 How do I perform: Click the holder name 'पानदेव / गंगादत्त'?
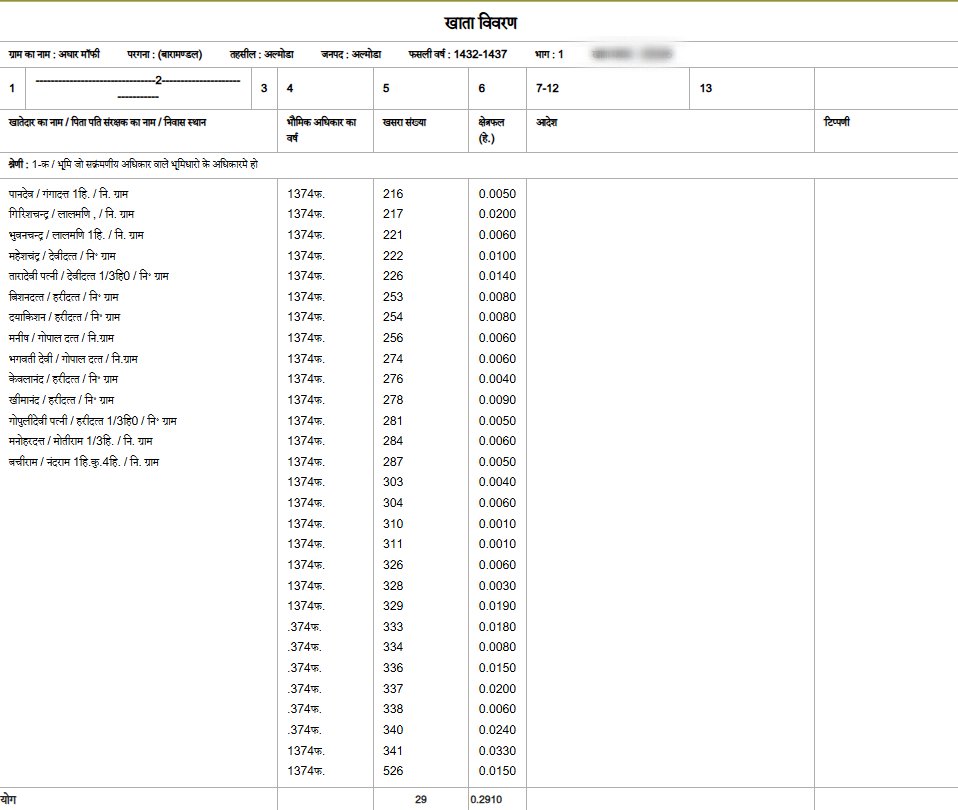[x=68, y=194]
